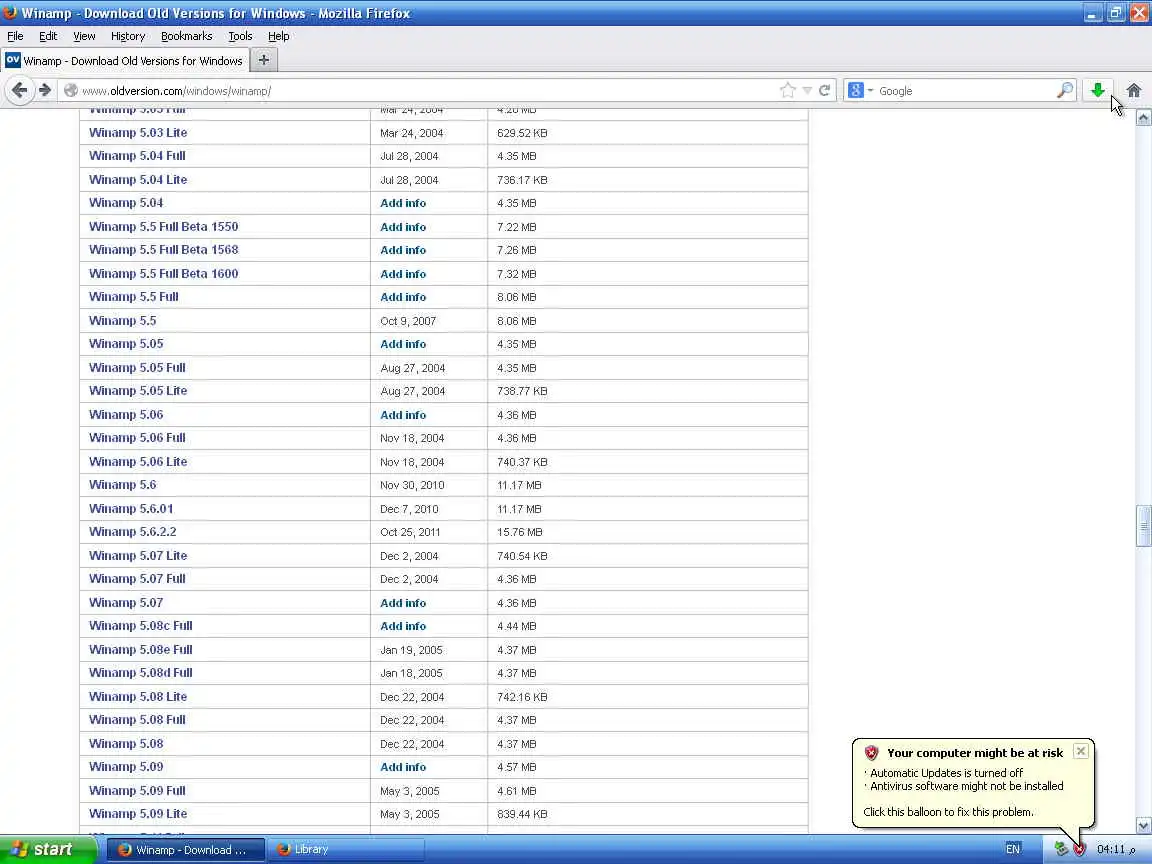Viewport: 1152px width, 864px height.
Task: Open the Winamp 5.6.01 link
Action: pos(132,508)
